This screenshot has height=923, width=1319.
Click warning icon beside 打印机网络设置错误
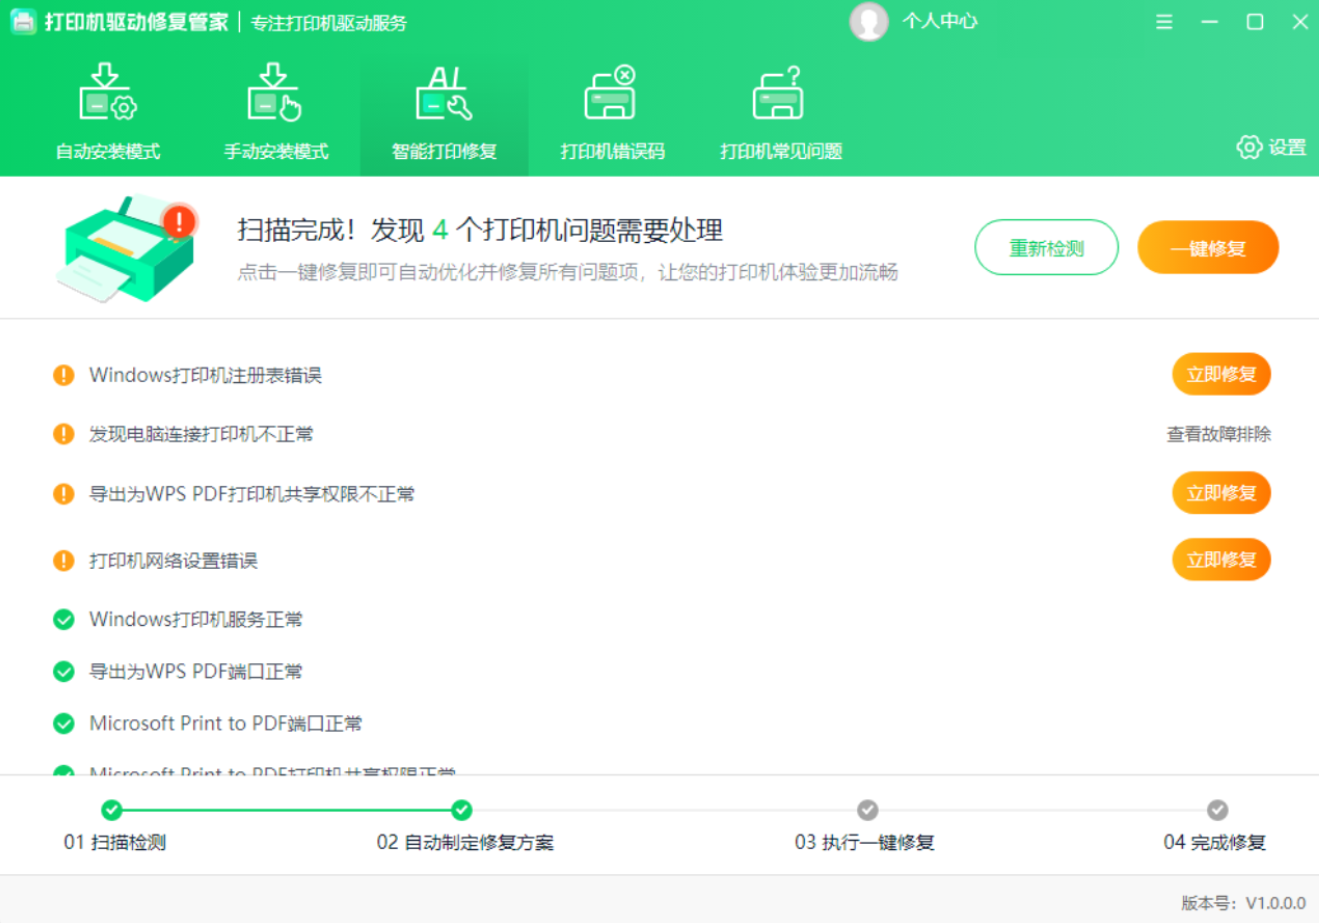(x=63, y=560)
